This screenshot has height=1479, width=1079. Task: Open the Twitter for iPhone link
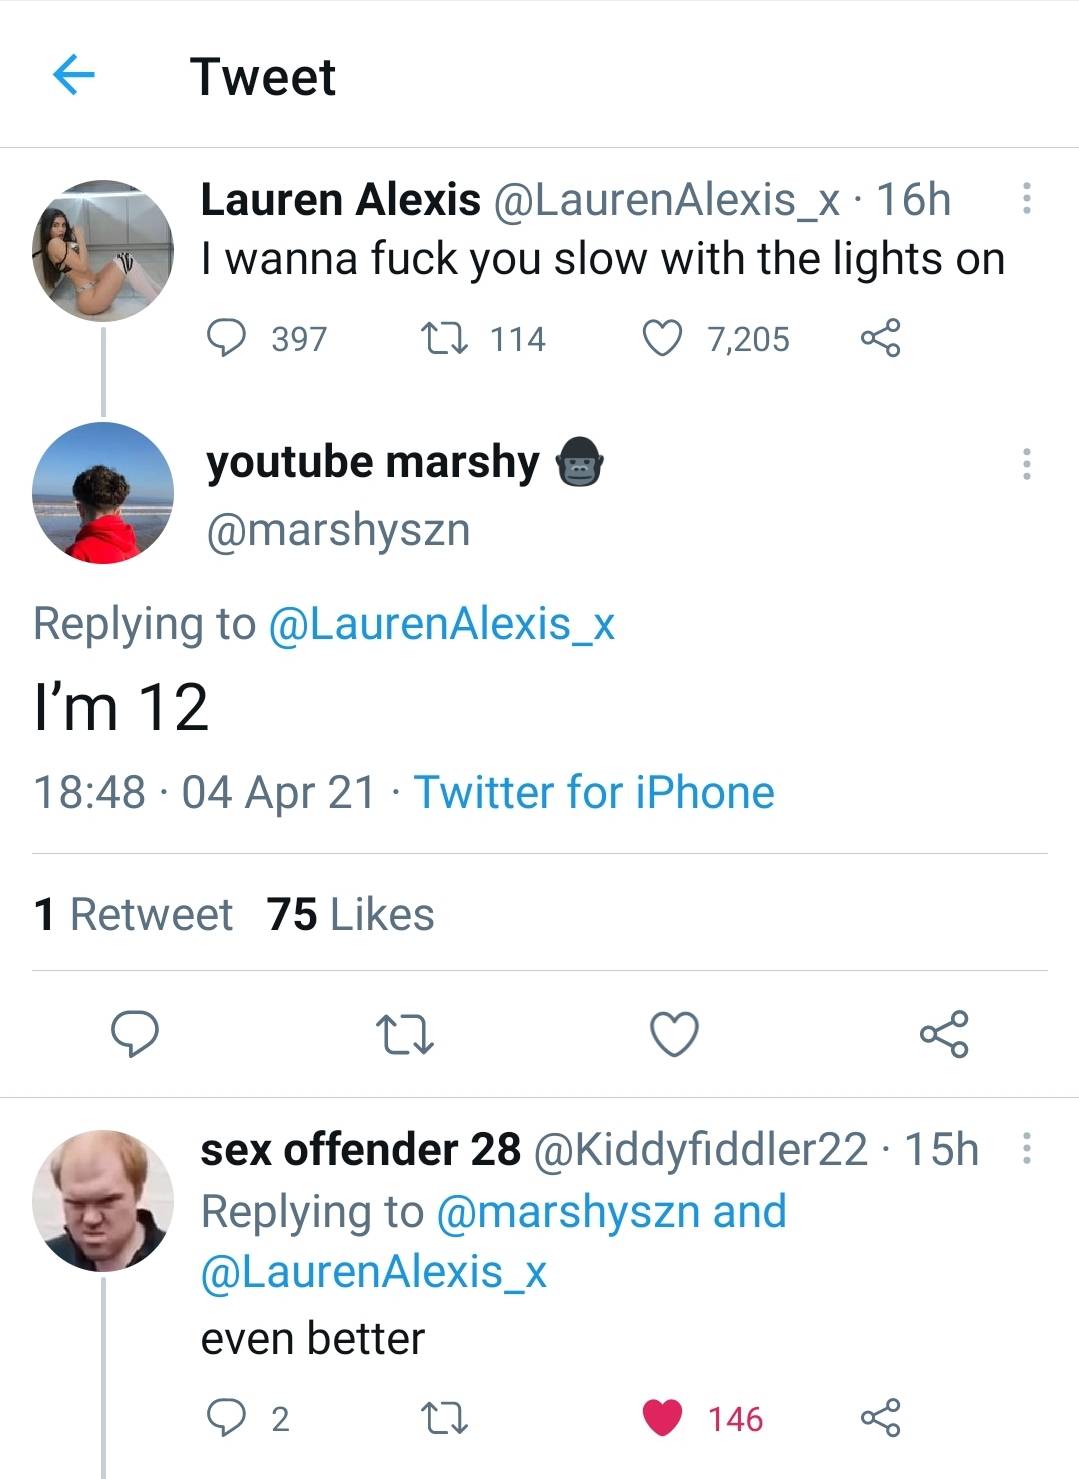click(x=594, y=792)
